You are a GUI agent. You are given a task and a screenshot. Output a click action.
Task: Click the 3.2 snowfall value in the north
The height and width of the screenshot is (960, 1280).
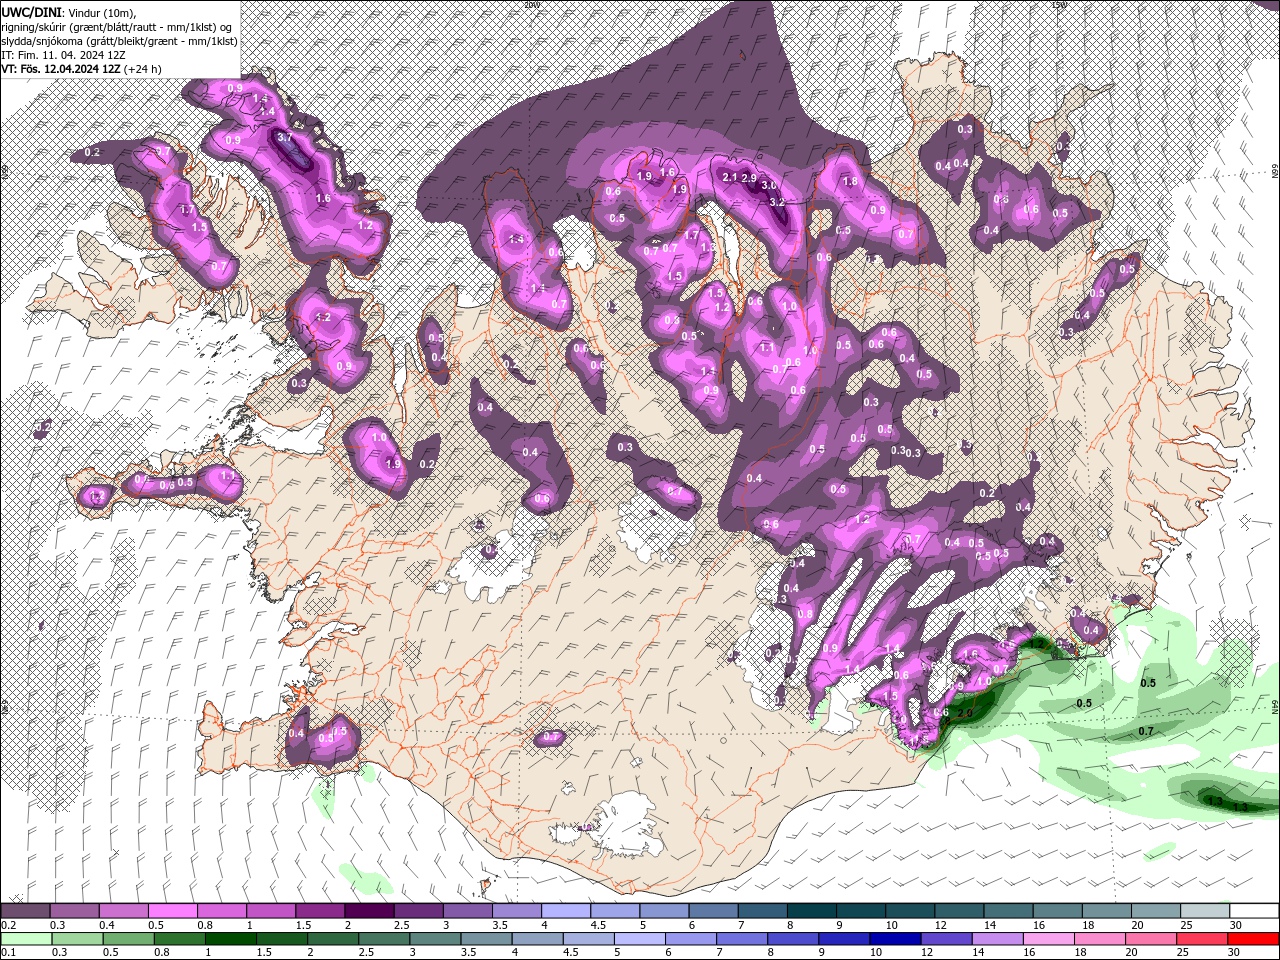777,202
